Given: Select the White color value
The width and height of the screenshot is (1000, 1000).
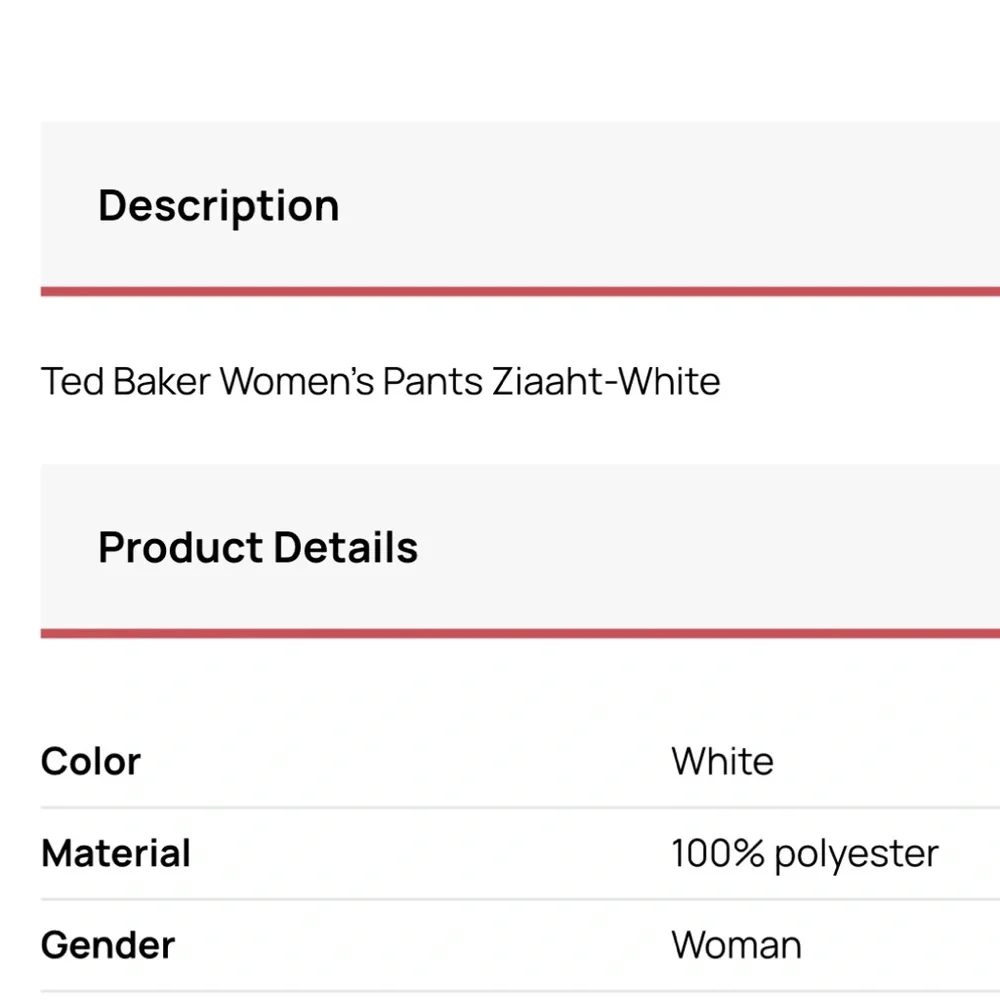Looking at the screenshot, I should [x=723, y=761].
